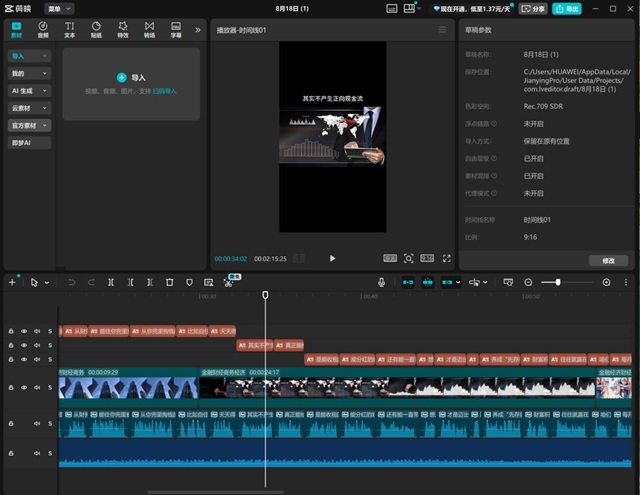Click the zoom out timeline minus icon

(x=528, y=282)
